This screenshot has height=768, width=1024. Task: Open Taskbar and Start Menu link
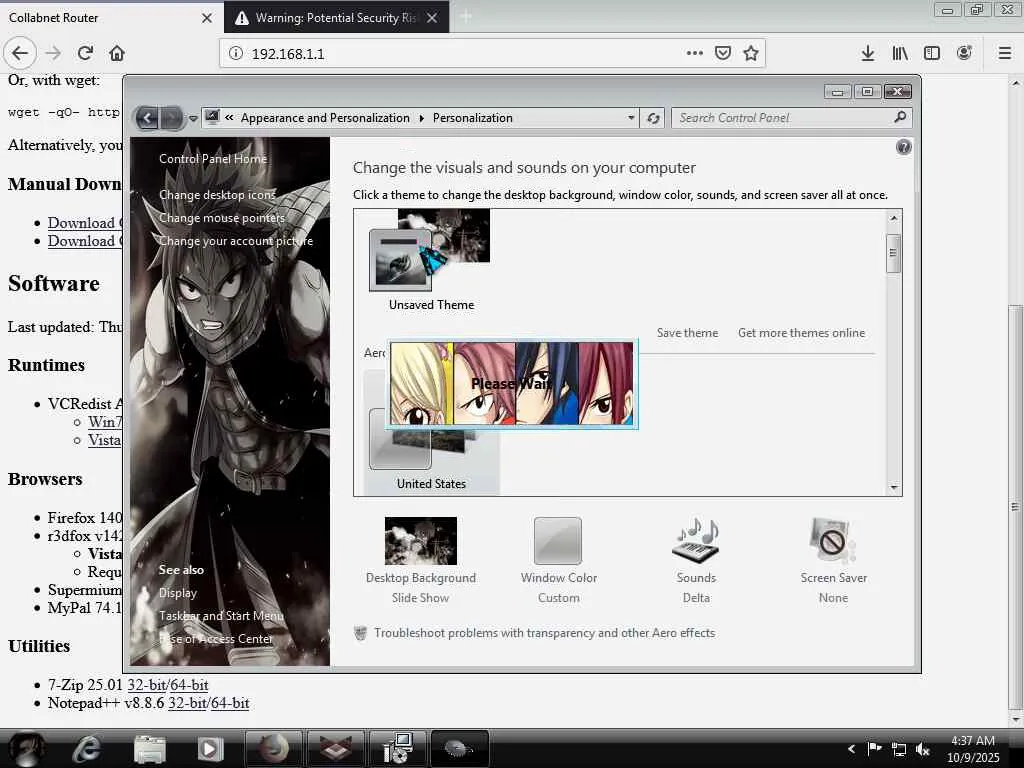pyautogui.click(x=221, y=616)
